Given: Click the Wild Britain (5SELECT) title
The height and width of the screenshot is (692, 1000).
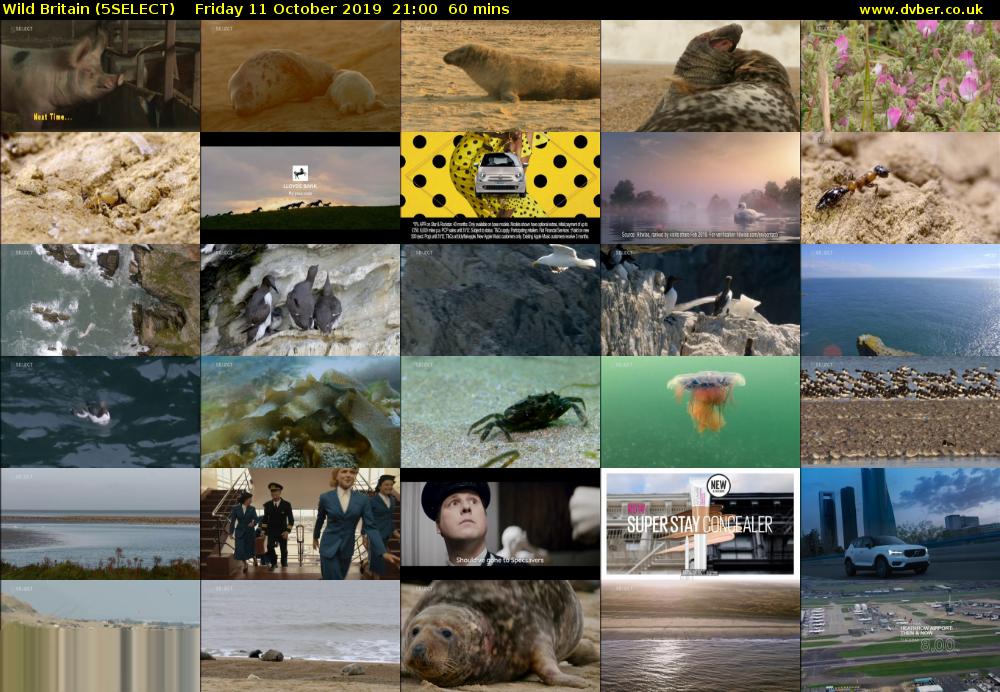Looking at the screenshot, I should tap(89, 10).
